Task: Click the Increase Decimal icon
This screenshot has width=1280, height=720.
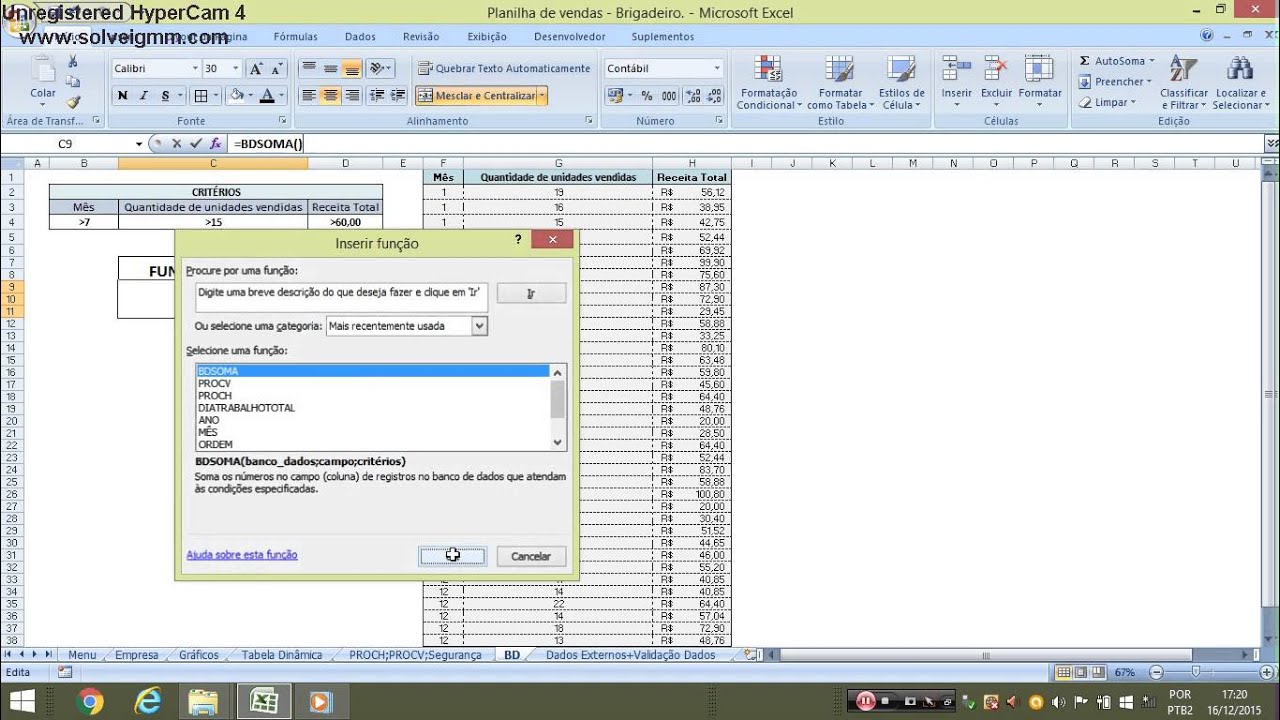Action: pyautogui.click(x=693, y=96)
